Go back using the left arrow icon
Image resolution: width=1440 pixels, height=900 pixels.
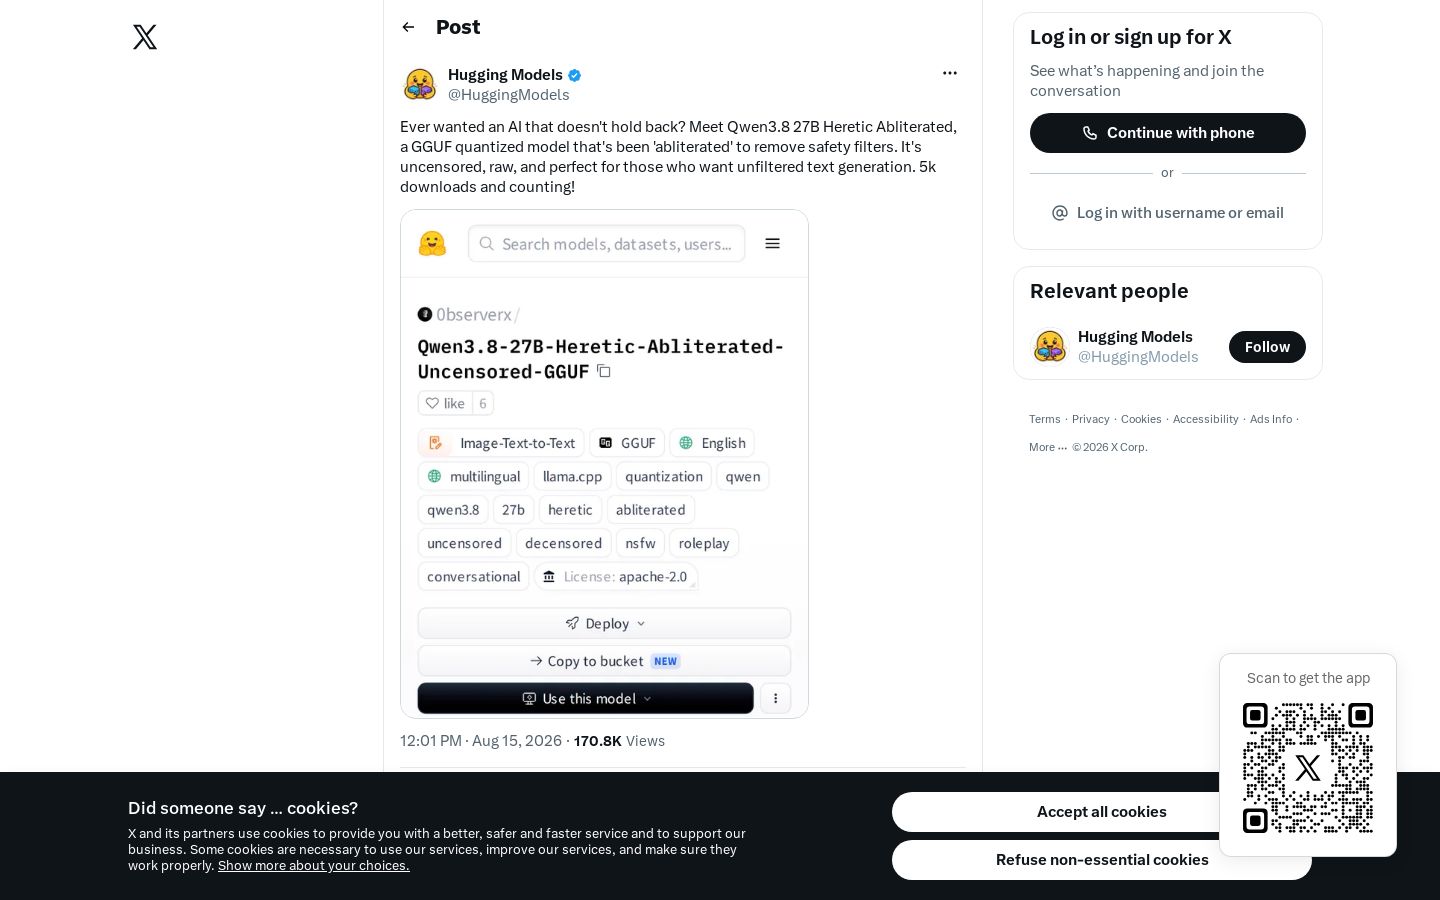pos(408,27)
